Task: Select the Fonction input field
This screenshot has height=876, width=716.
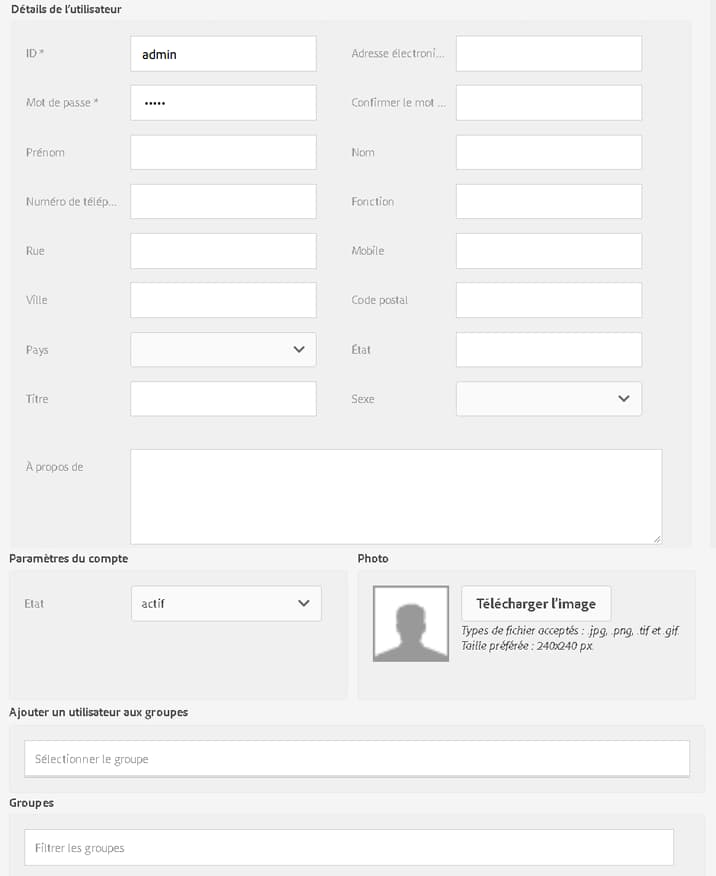Action: (548, 201)
